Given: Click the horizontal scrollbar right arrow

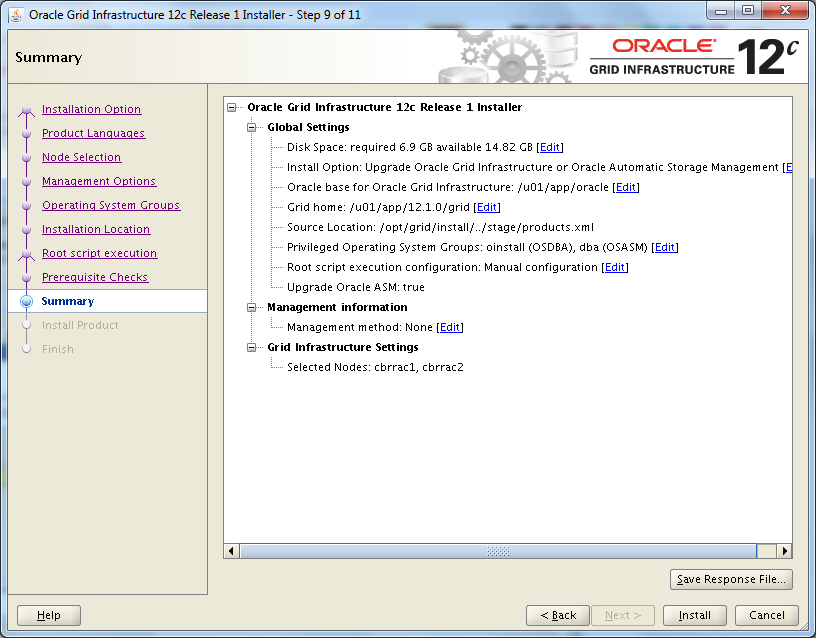Looking at the screenshot, I should pyautogui.click(x=784, y=551).
